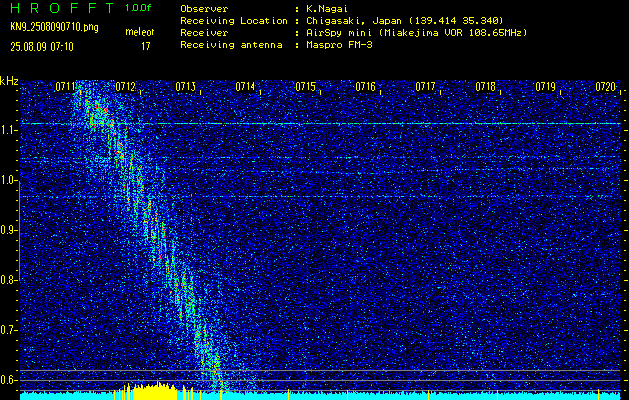
Task: Click the time marker 0717
Action: pyautogui.click(x=425, y=86)
